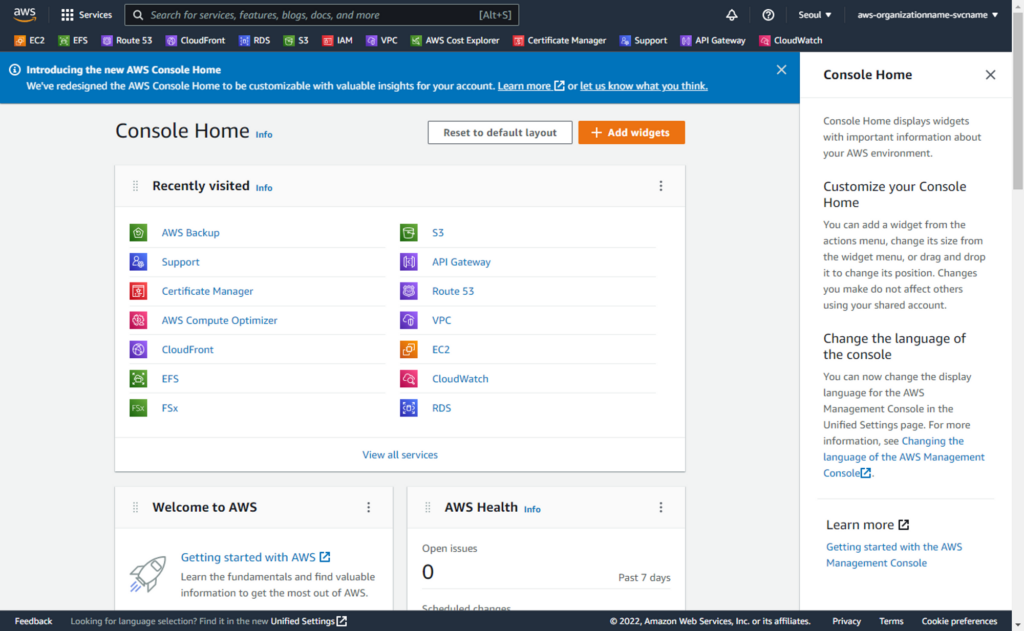Click View all services link
The height and width of the screenshot is (631, 1024).
click(x=400, y=455)
